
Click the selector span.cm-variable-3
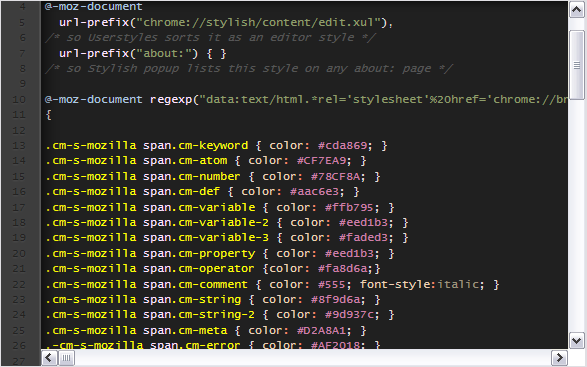pyautogui.click(x=206, y=237)
